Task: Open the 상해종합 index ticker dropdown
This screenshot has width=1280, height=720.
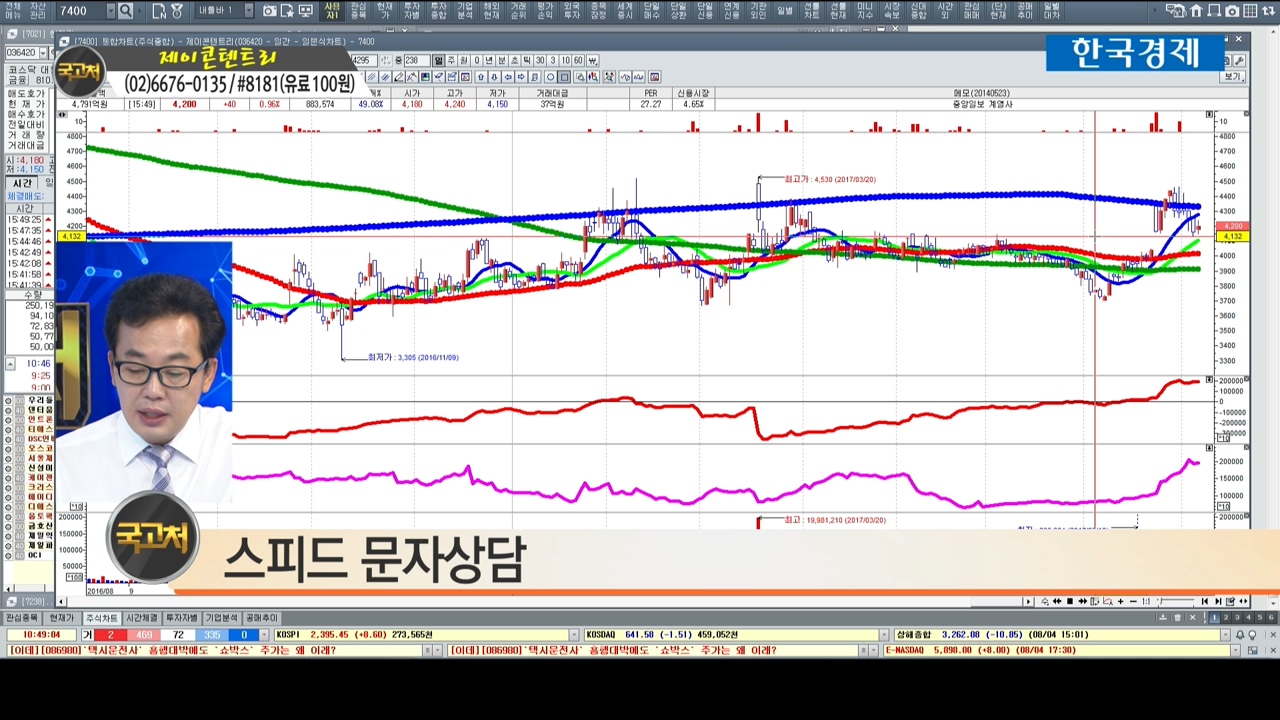Action: pos(1226,635)
